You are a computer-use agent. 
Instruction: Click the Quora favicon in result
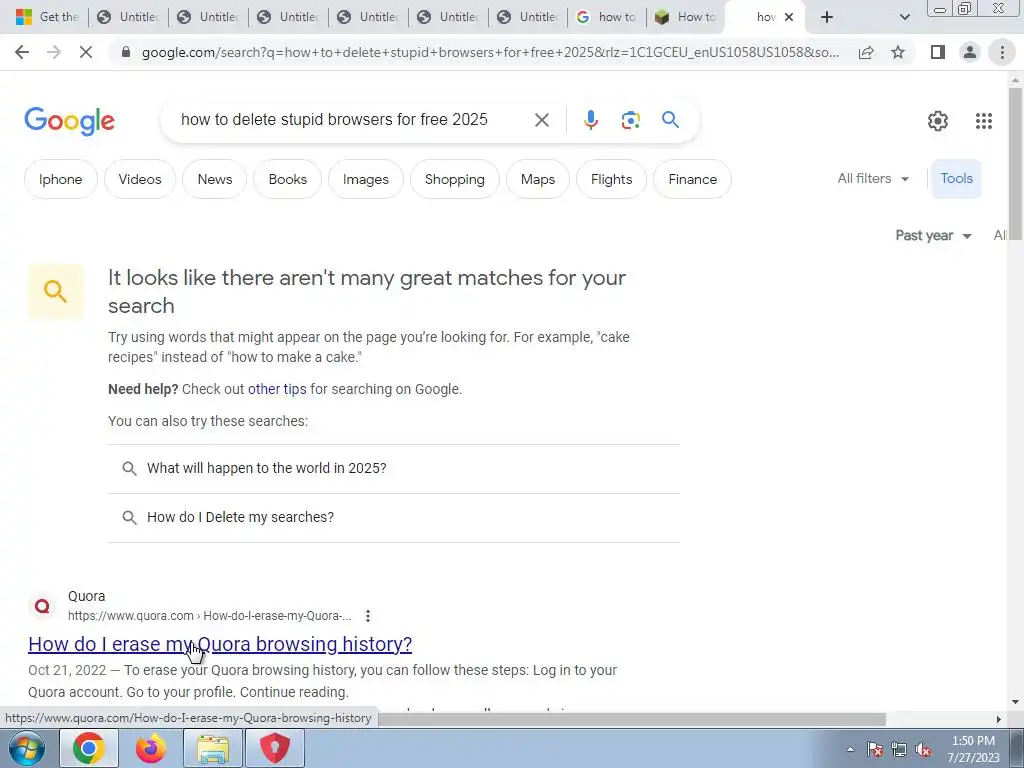tap(42, 606)
